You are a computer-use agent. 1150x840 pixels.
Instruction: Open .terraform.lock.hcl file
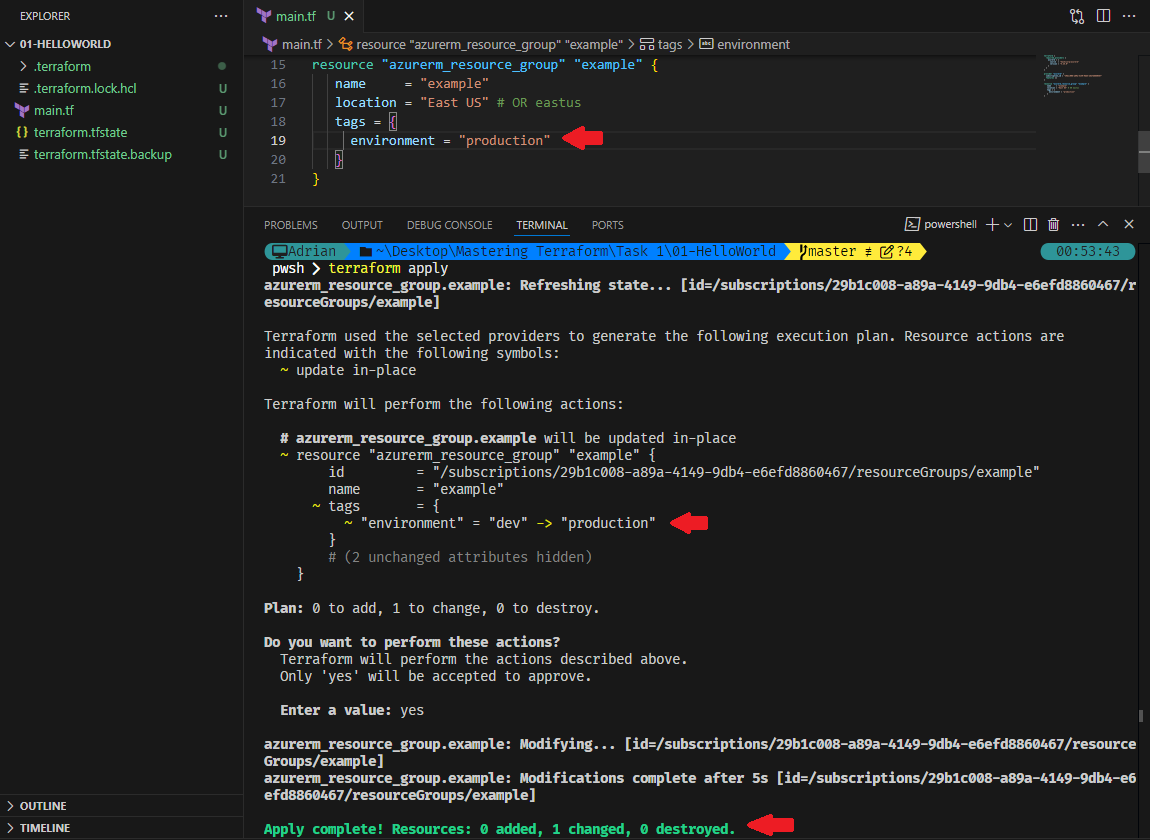[x=85, y=88]
